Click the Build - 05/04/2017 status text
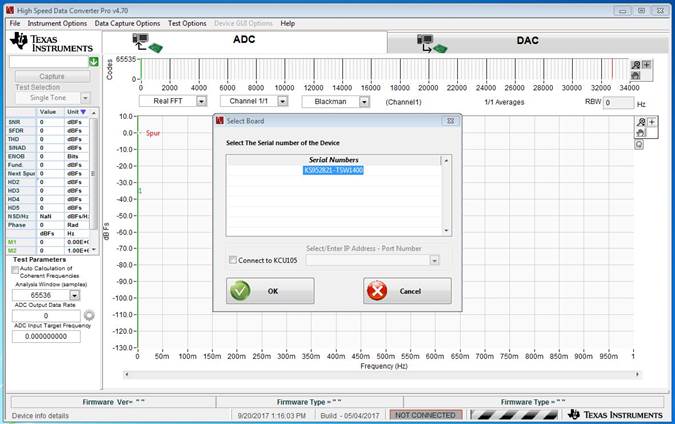 (x=350, y=415)
